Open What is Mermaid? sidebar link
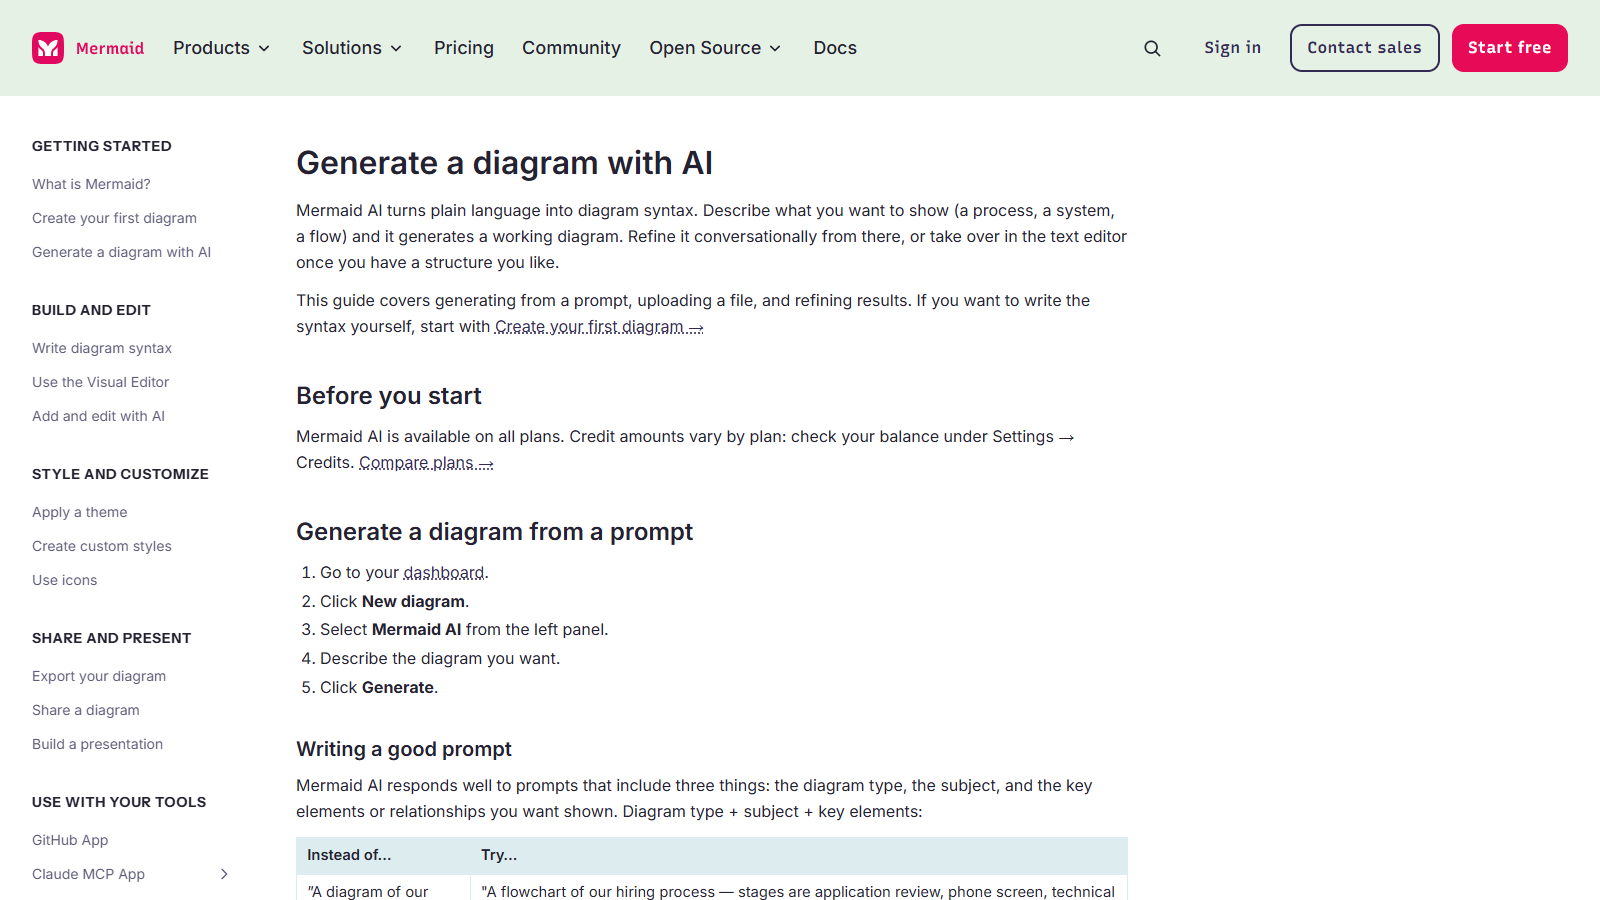 click(x=91, y=184)
